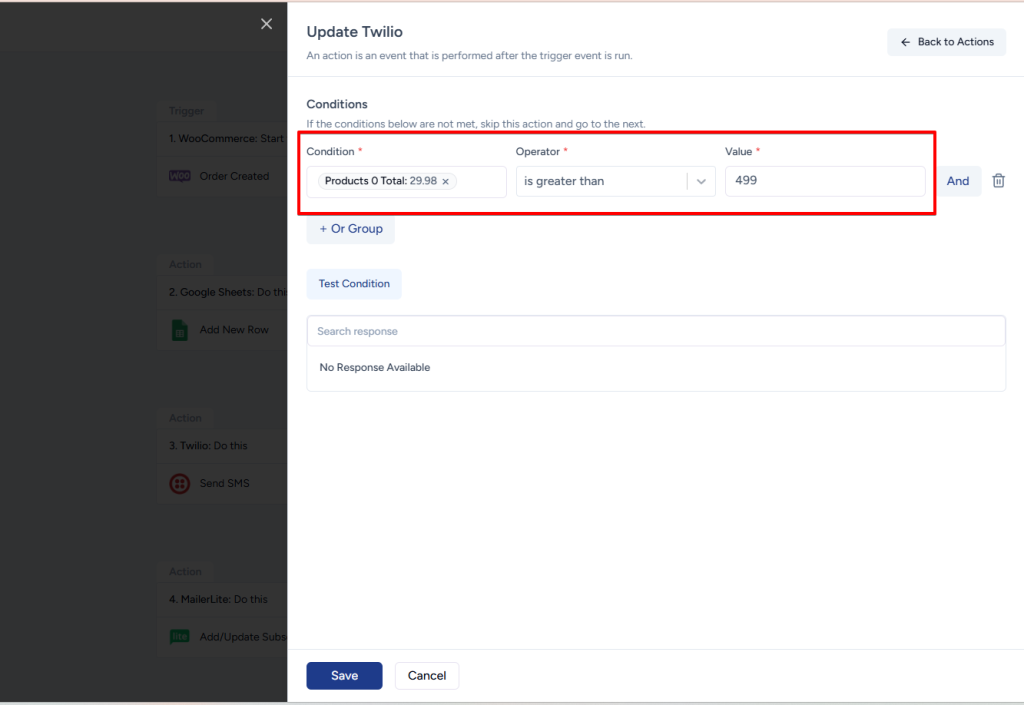
Task: Click the Search response field
Action: click(x=655, y=331)
